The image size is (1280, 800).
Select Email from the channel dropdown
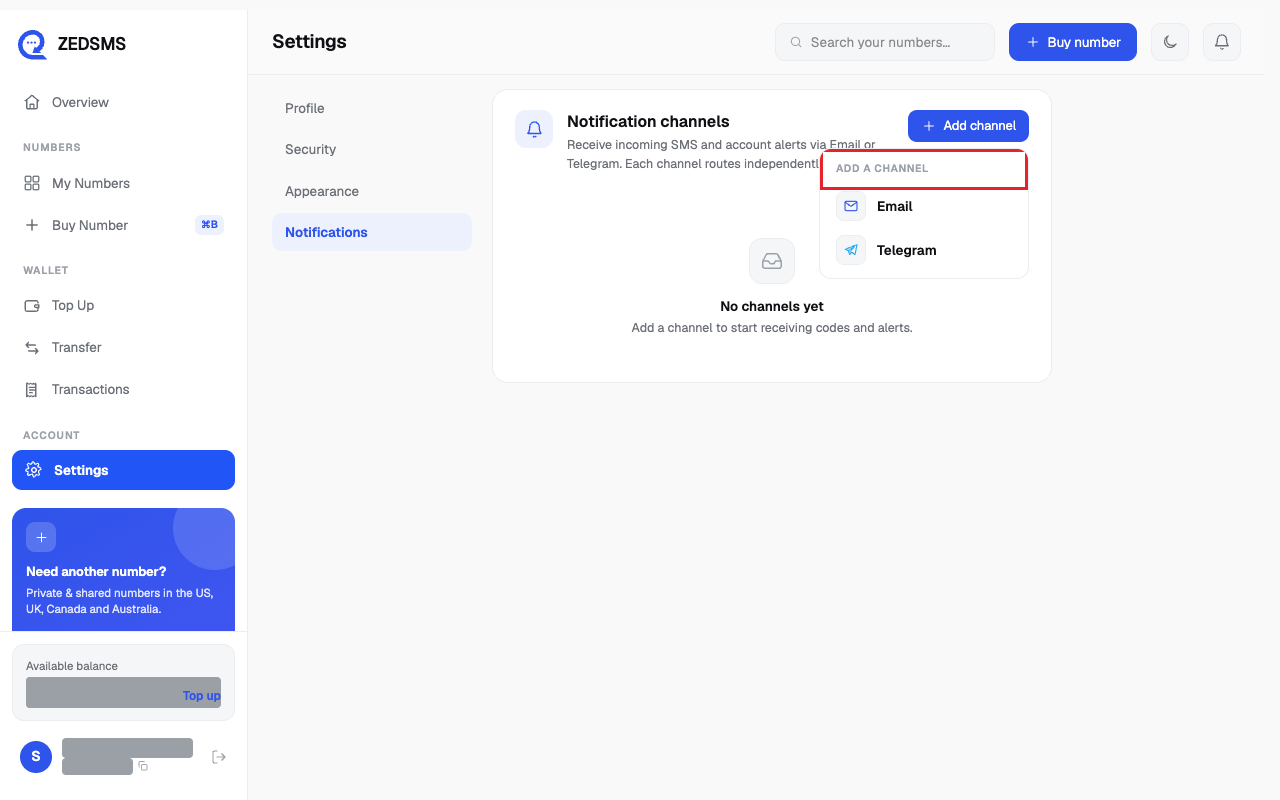(x=924, y=206)
